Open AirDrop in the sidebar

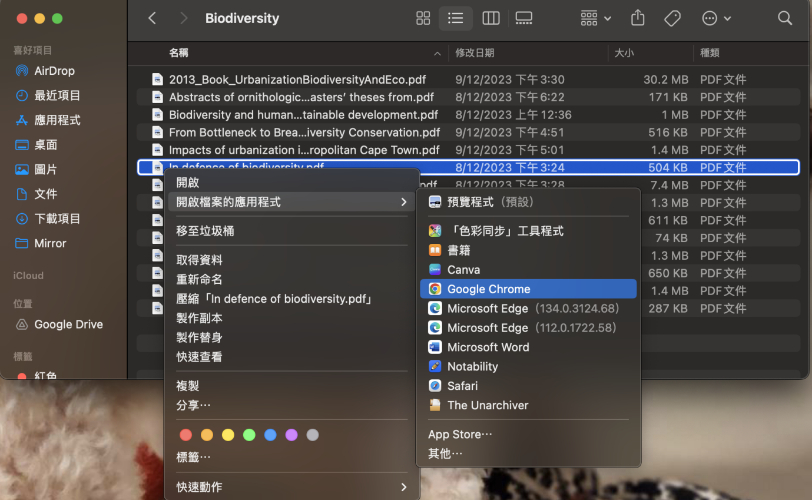46,71
